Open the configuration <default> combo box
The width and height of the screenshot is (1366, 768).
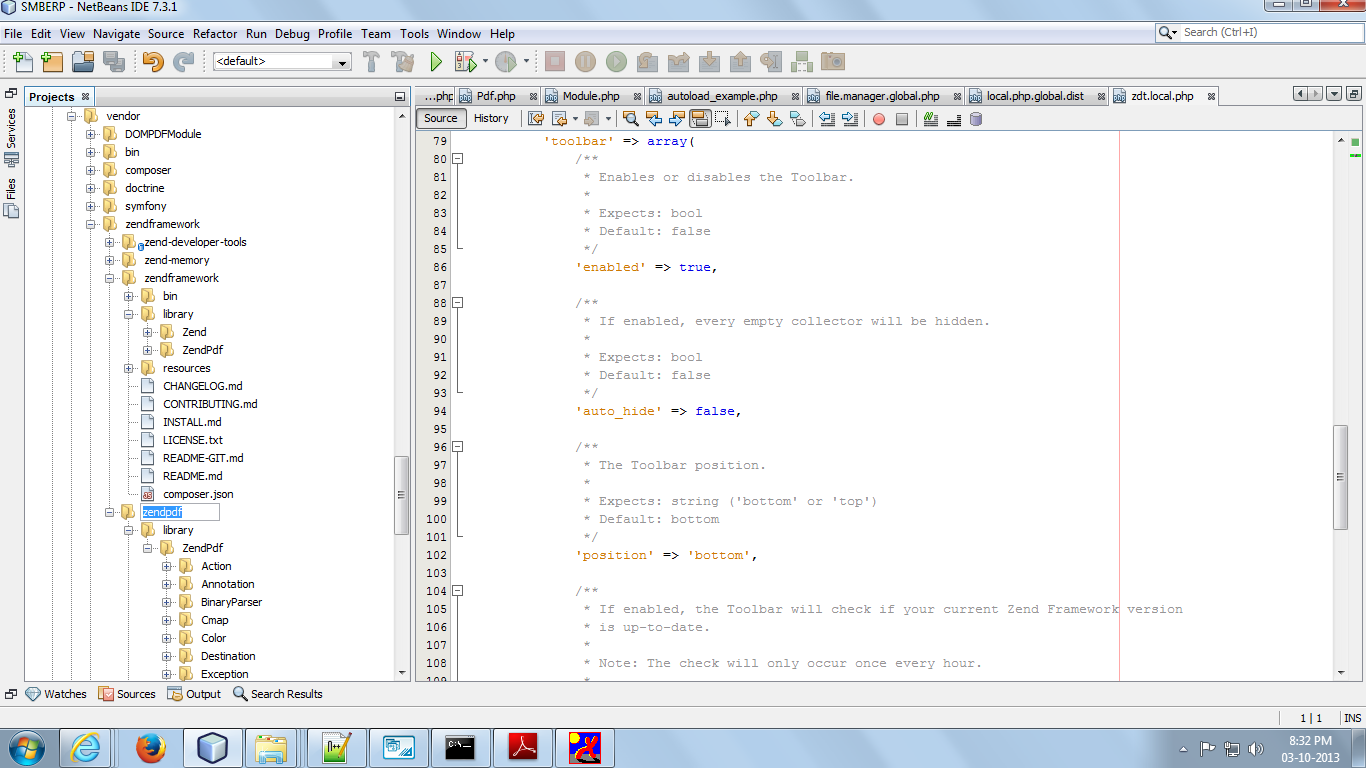coord(282,62)
